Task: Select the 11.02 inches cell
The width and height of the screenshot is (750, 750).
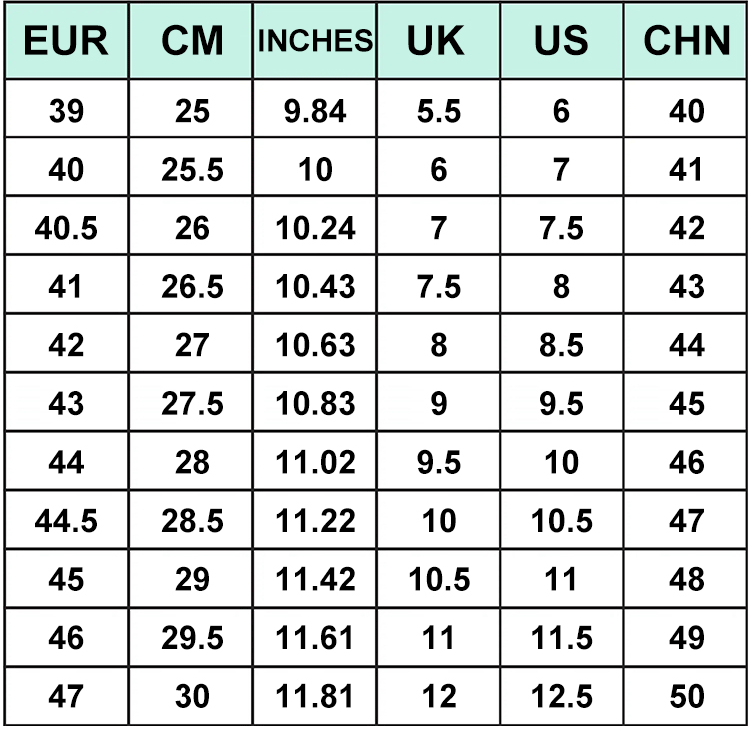Action: [315, 462]
